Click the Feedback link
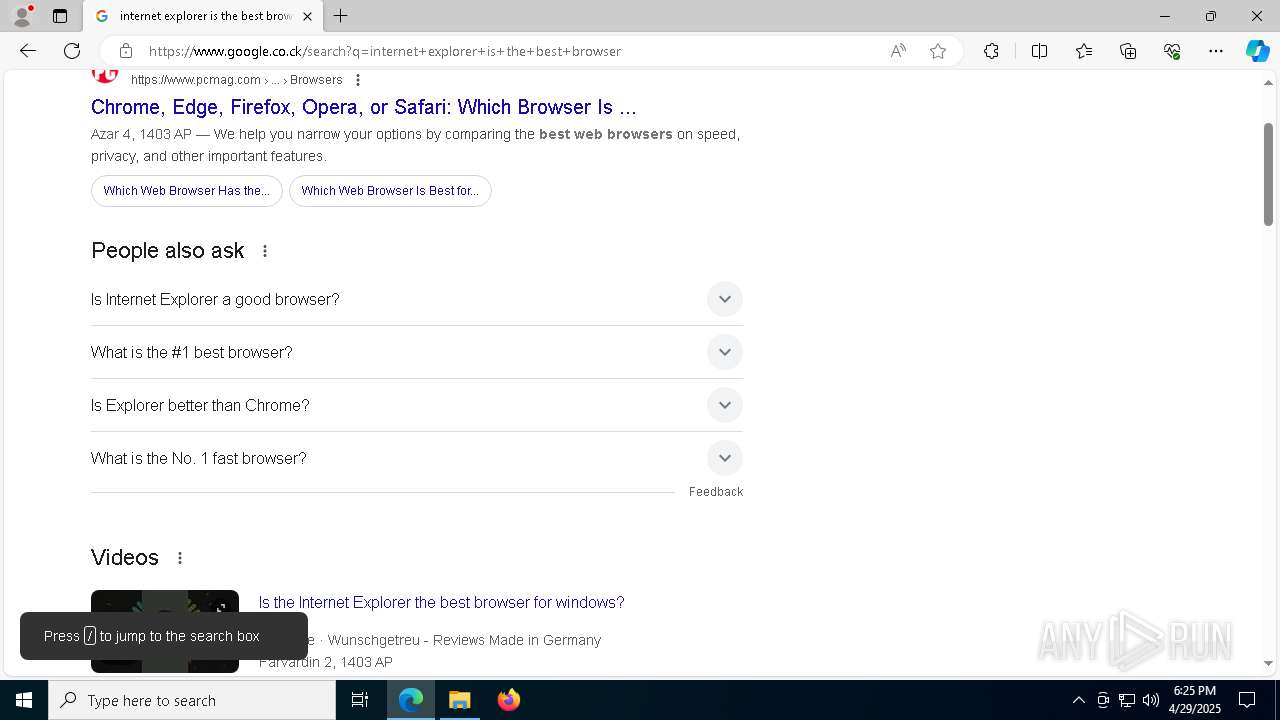Image resolution: width=1280 pixels, height=720 pixels. (x=716, y=492)
